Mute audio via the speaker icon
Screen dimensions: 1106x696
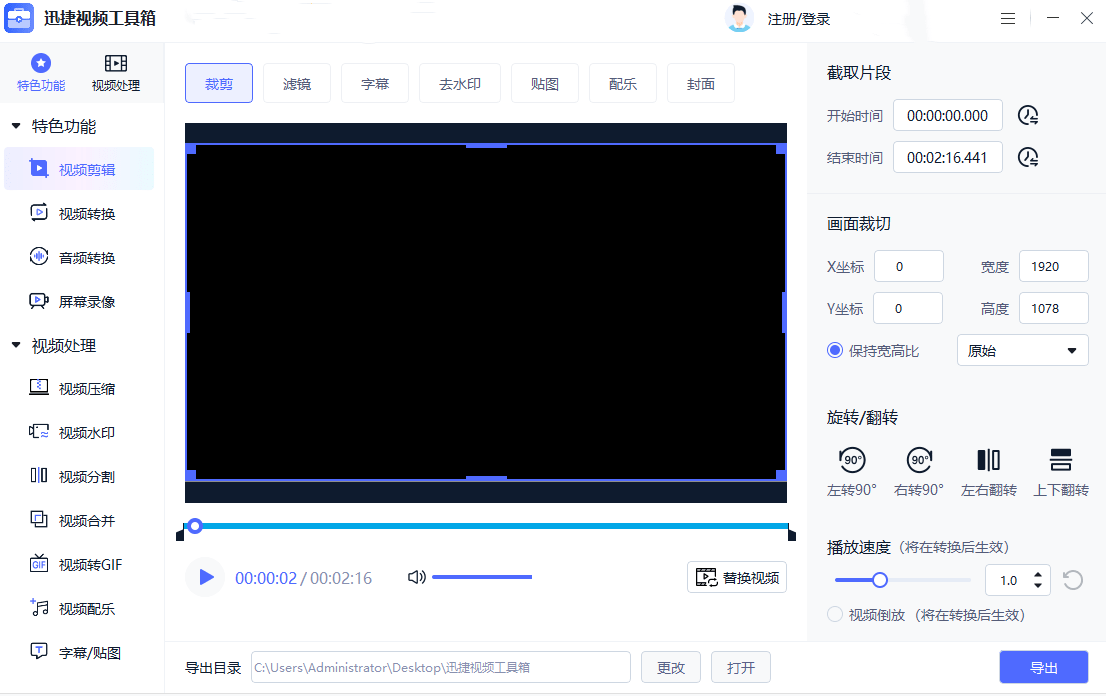coord(417,577)
